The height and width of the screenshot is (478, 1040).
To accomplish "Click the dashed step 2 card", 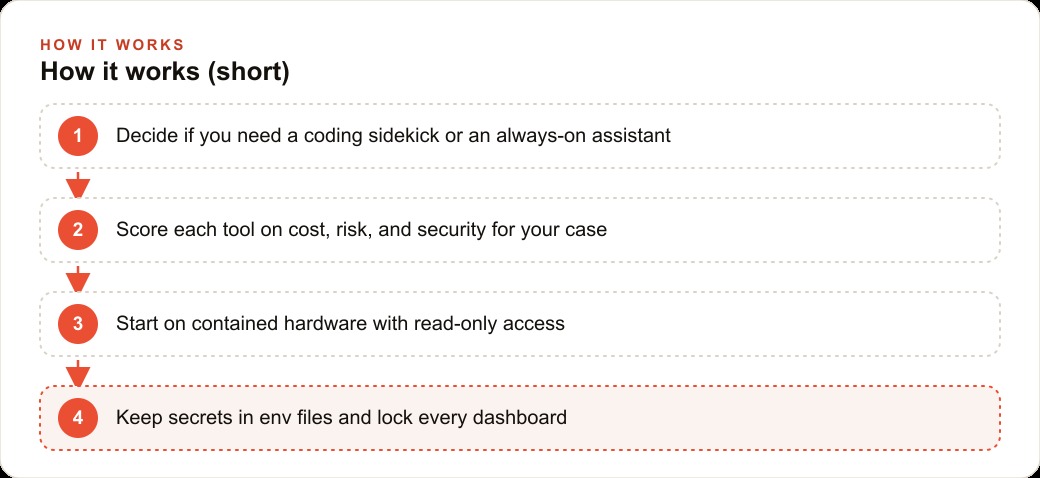I will [520, 230].
